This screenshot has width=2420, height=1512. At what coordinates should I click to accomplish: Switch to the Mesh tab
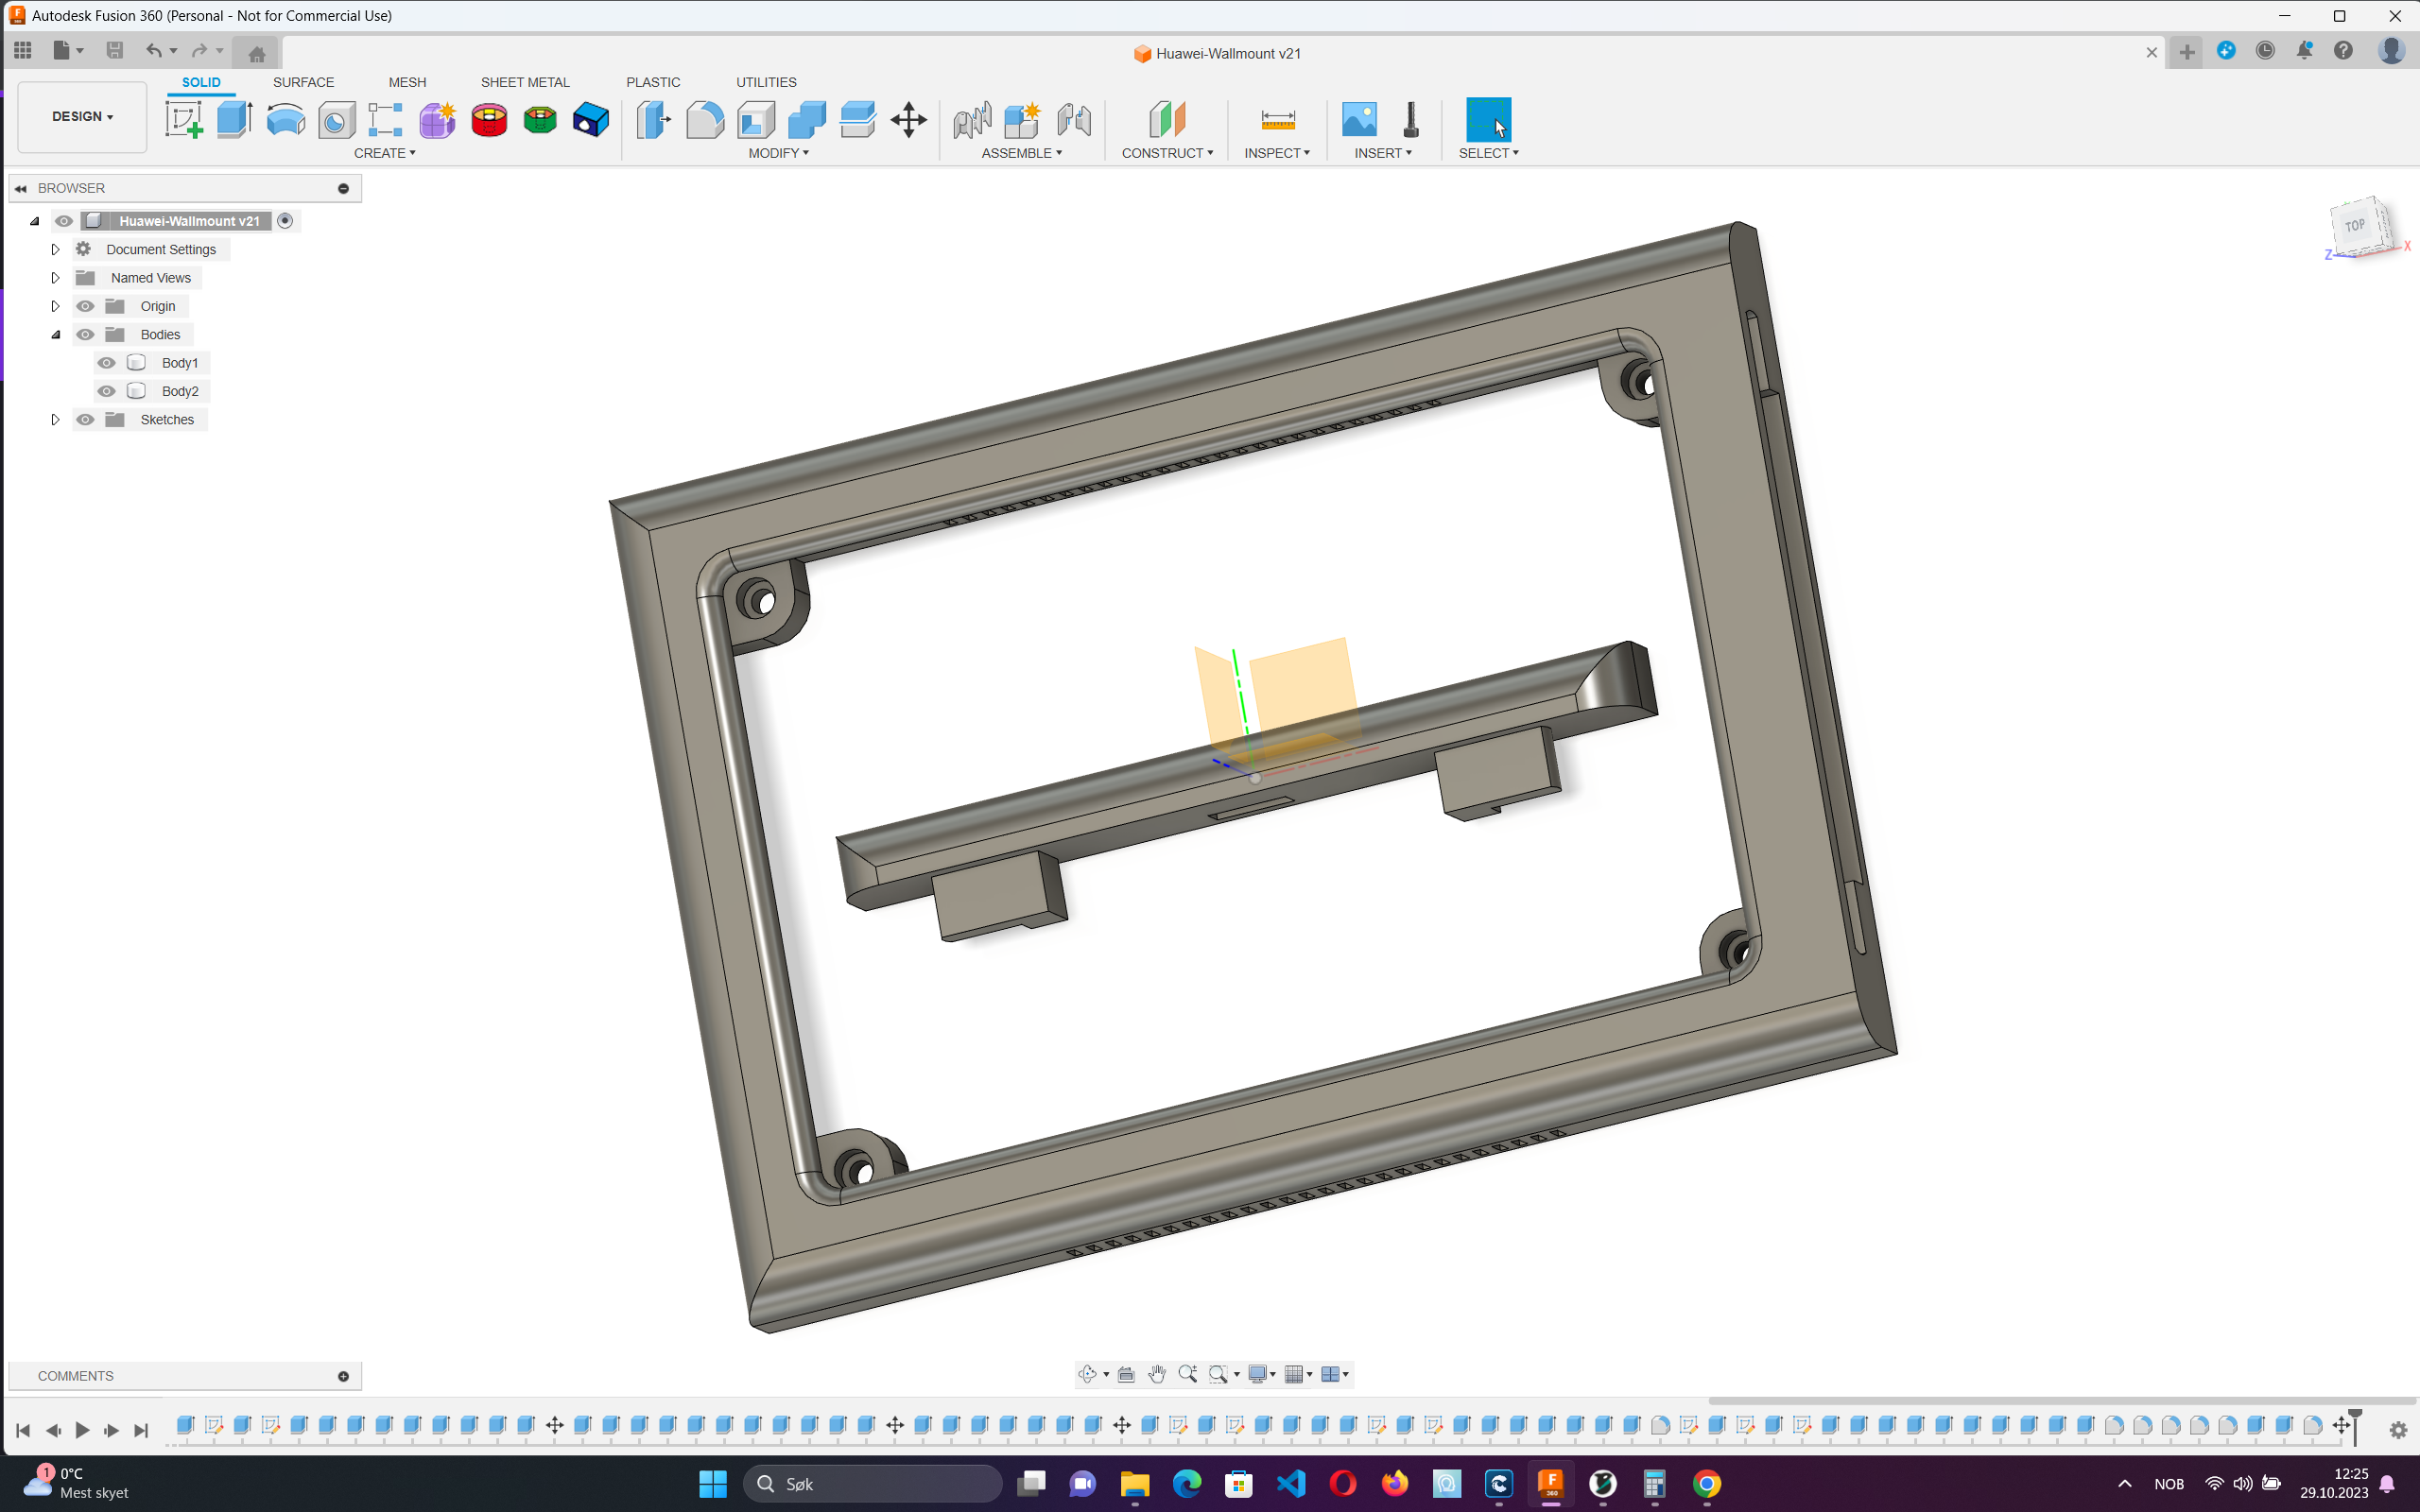(x=406, y=82)
